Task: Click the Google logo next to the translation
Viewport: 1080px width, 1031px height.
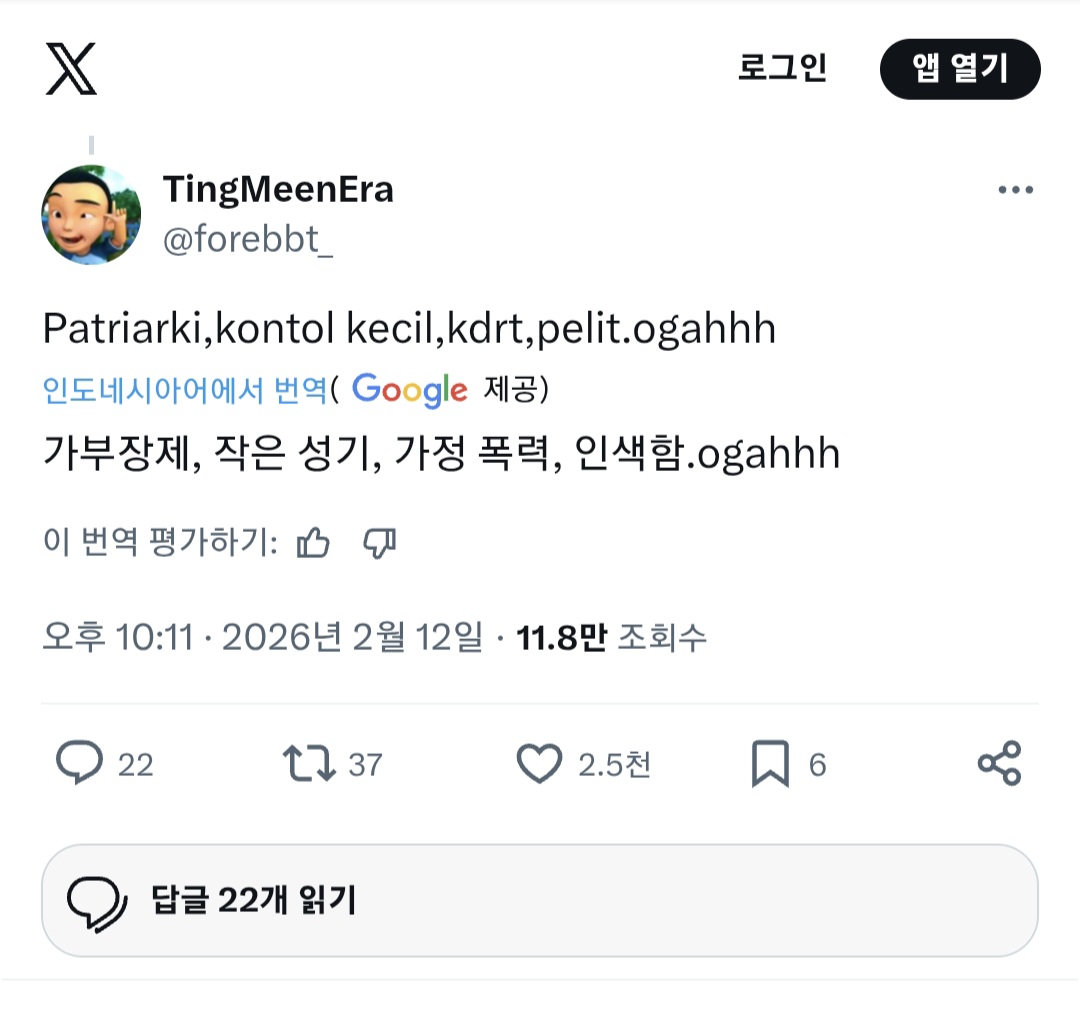Action: tap(408, 390)
